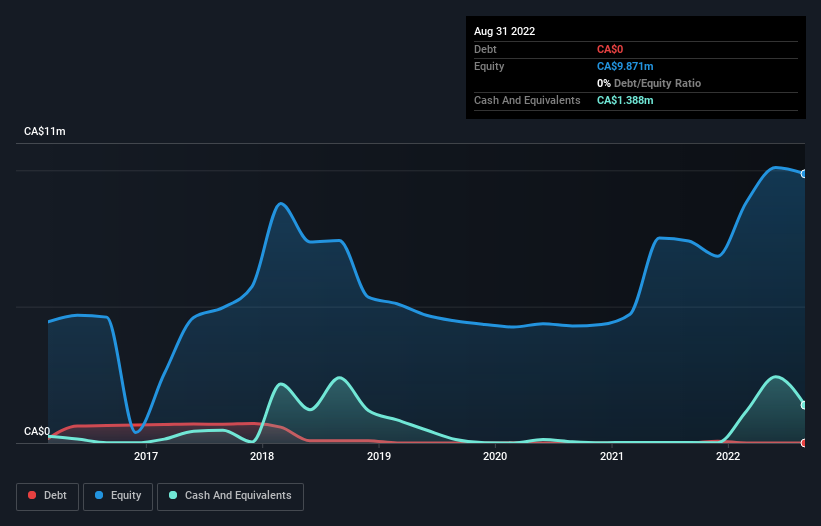The image size is (821, 526).
Task: Click the 0% Debt/Equity Ratio text
Action: [x=649, y=83]
